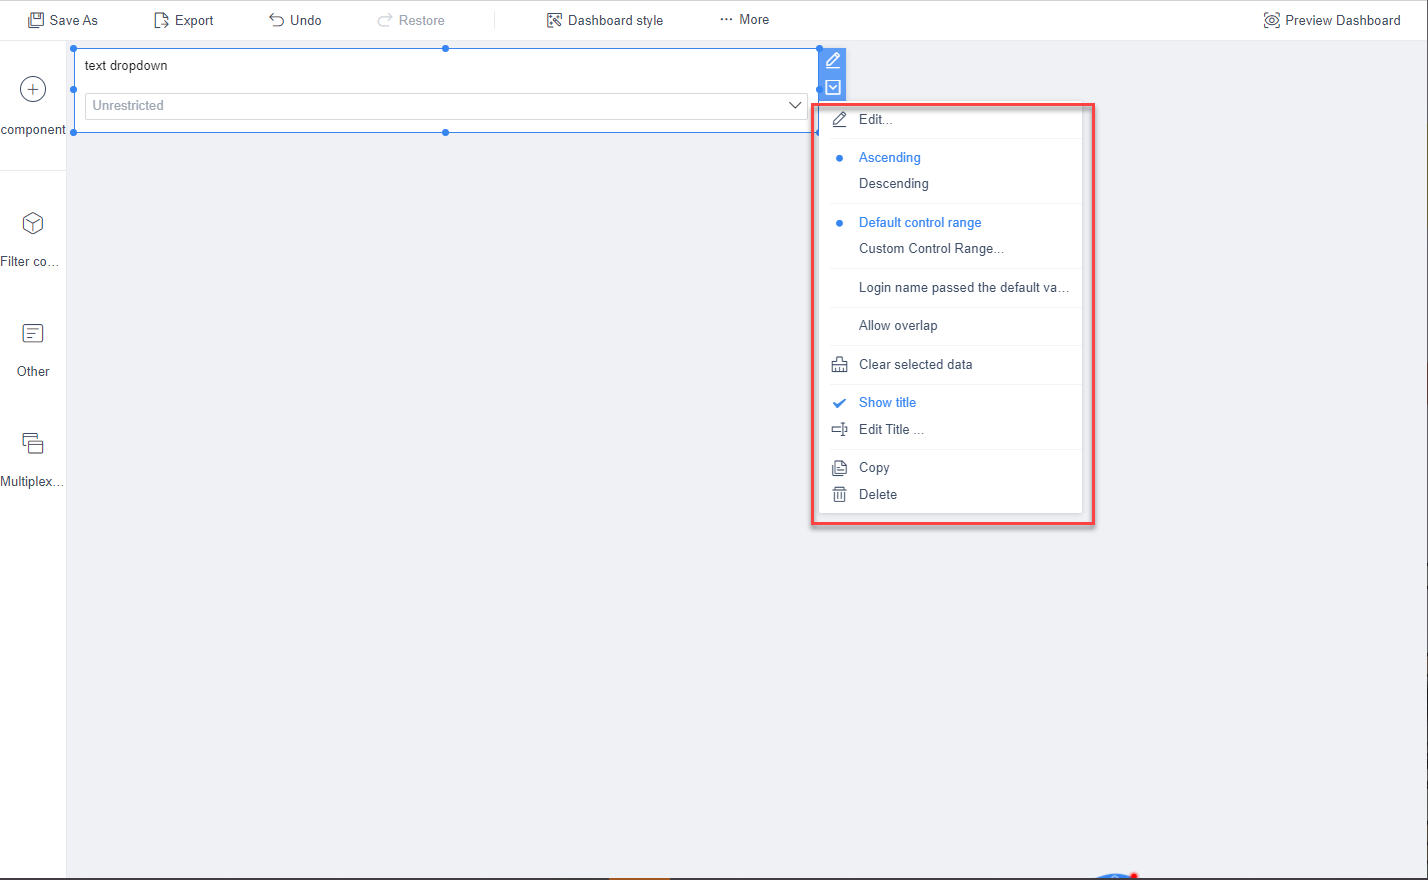Undo the last change

pos(295,20)
